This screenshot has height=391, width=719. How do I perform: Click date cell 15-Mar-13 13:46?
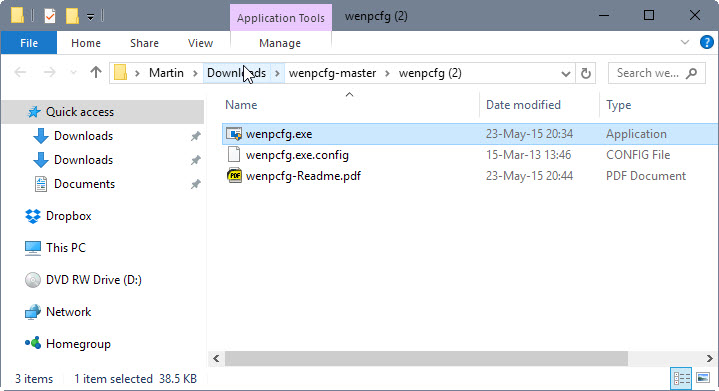tap(528, 155)
